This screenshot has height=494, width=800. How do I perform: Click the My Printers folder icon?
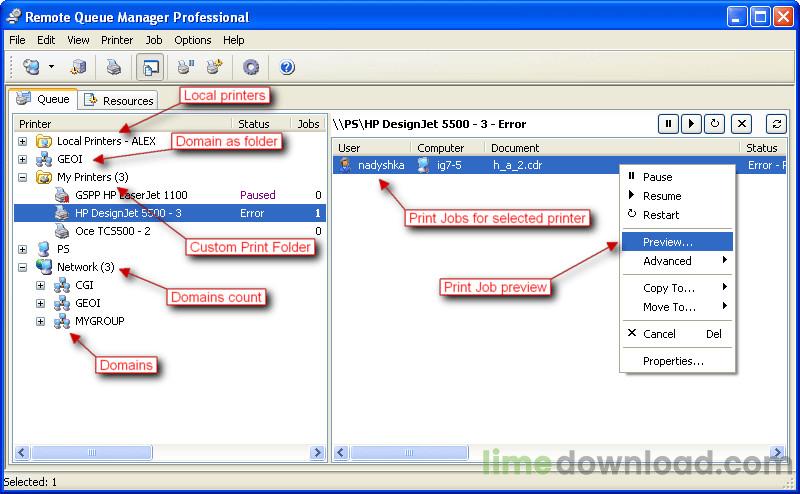[44, 177]
